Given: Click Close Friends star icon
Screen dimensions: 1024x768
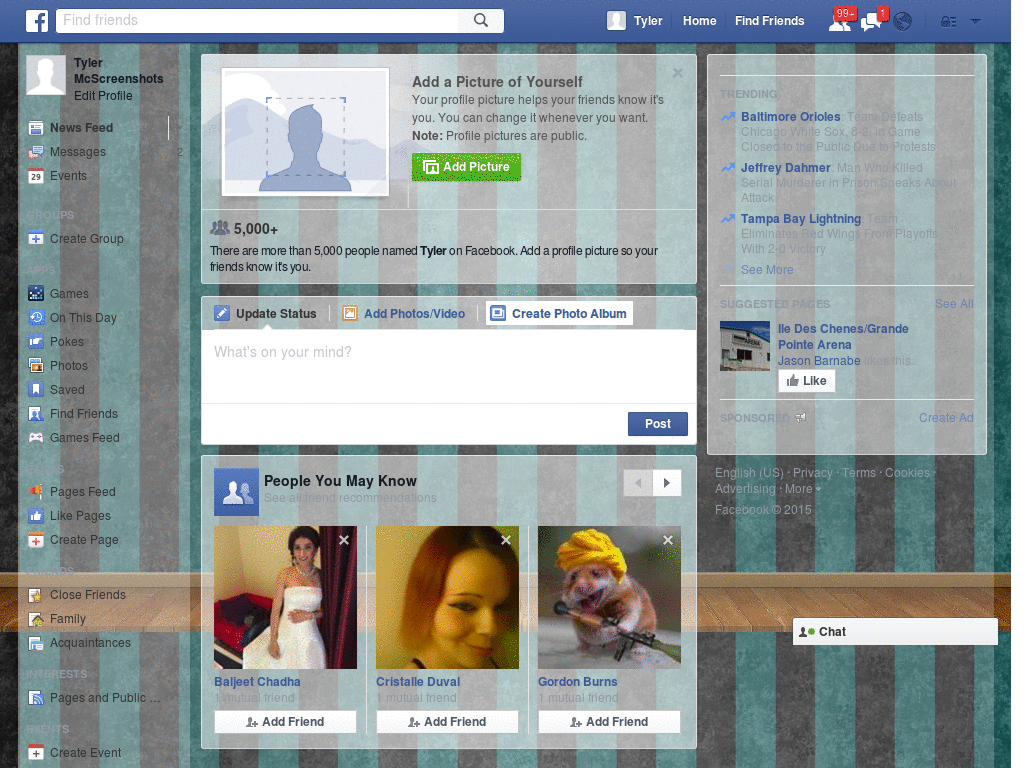Looking at the screenshot, I should 36,595.
